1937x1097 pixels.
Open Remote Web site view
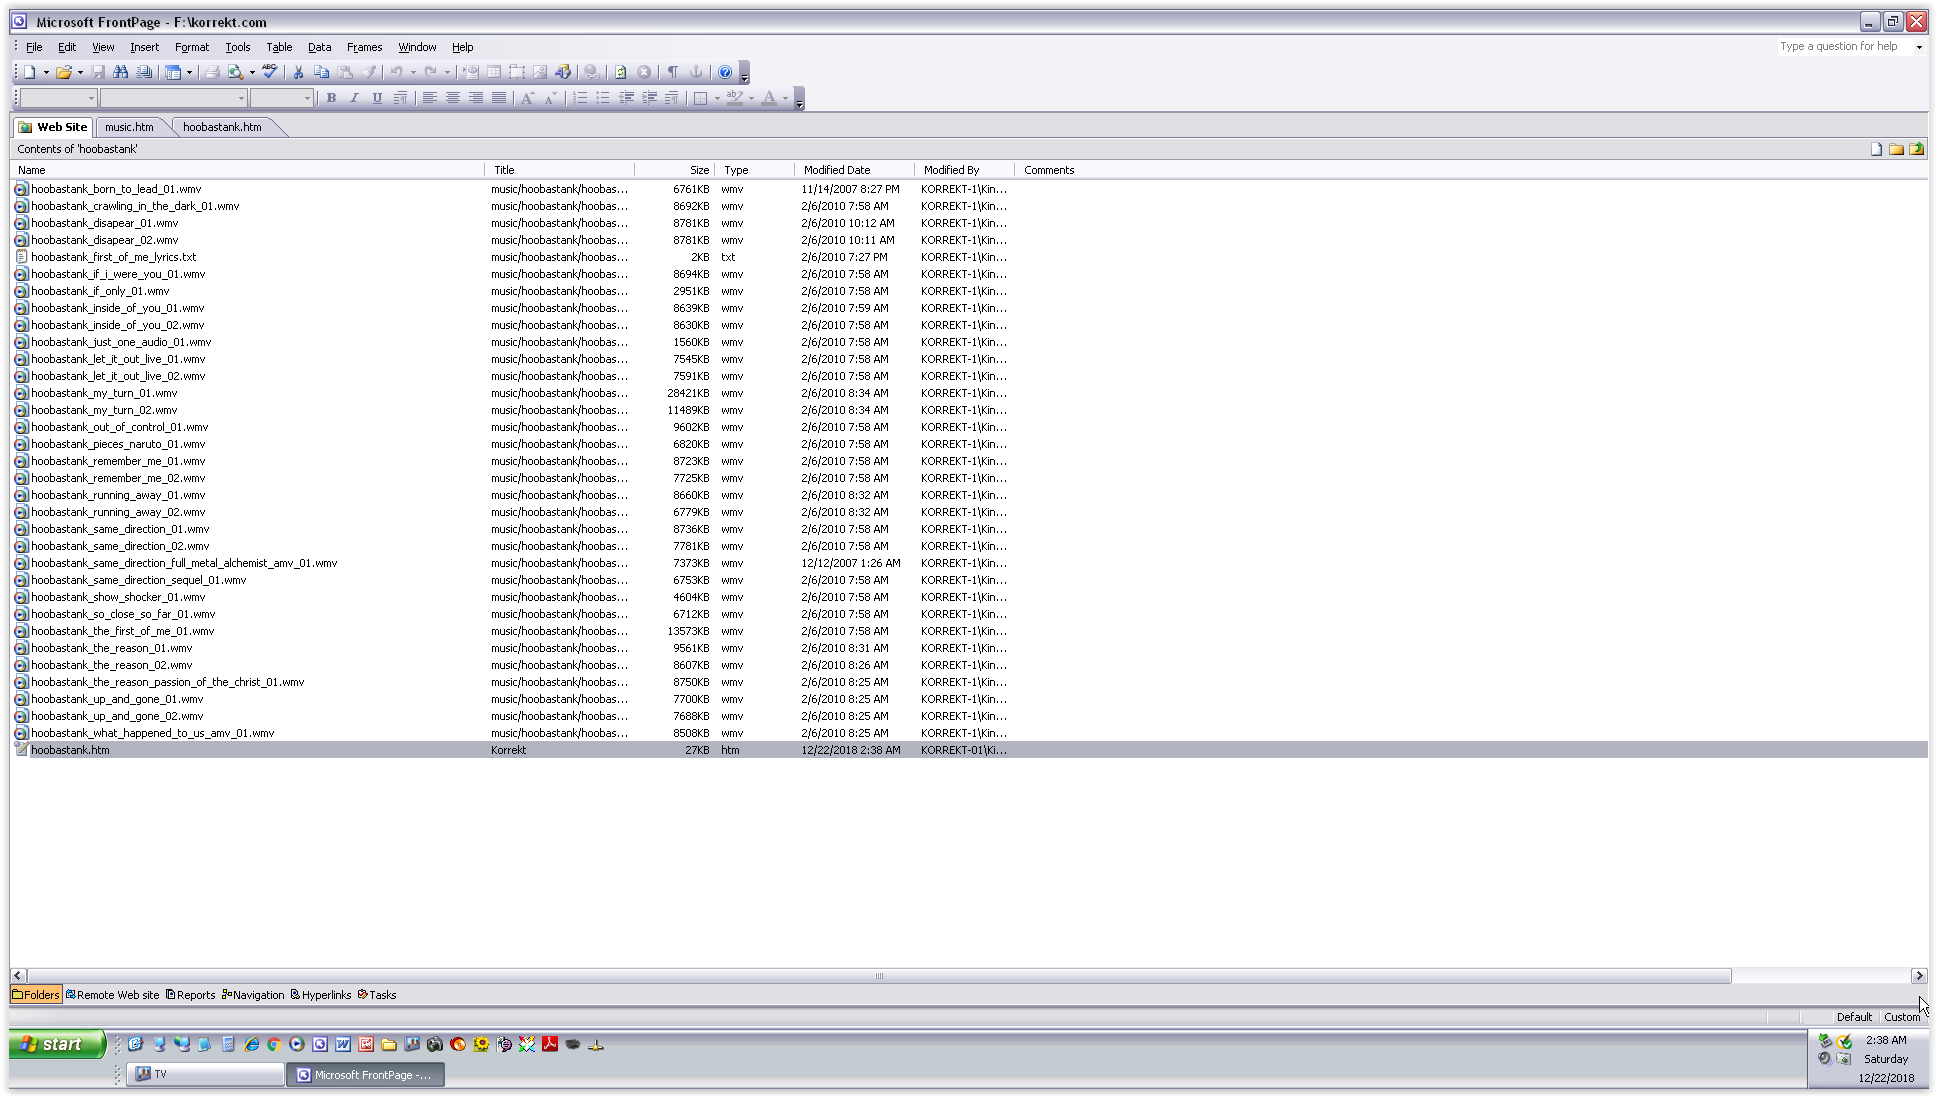coord(112,995)
